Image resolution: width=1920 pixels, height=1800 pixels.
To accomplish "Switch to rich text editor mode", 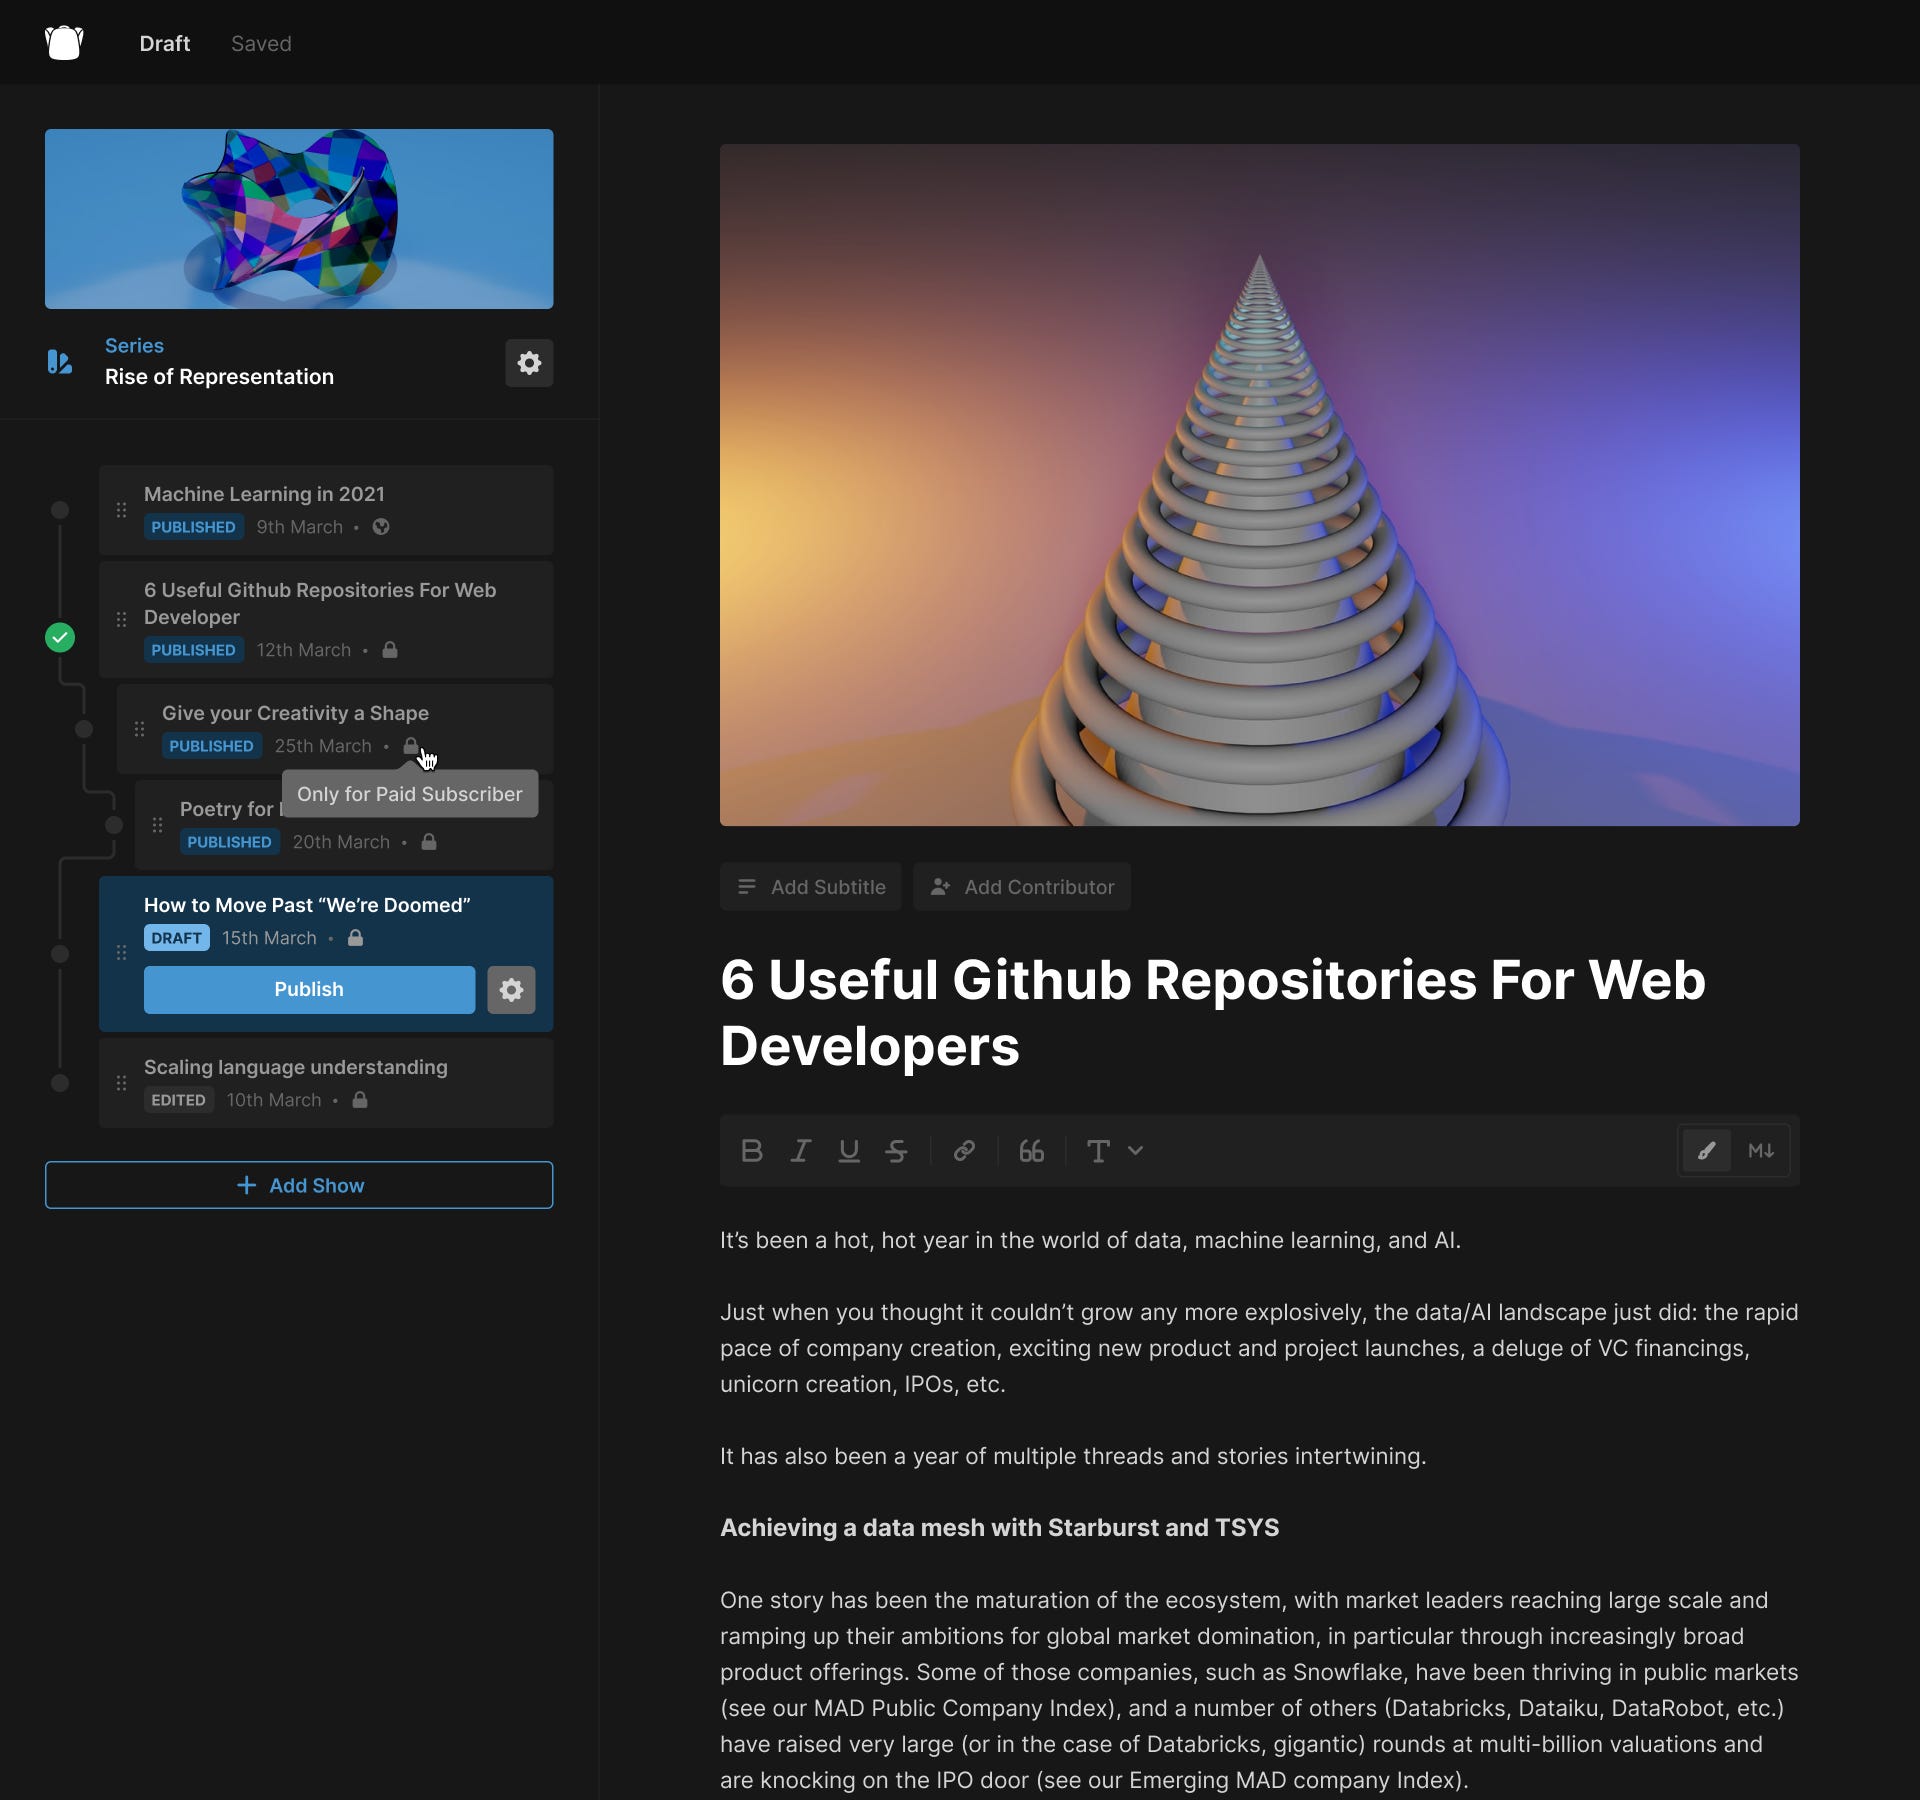I will click(1707, 1151).
